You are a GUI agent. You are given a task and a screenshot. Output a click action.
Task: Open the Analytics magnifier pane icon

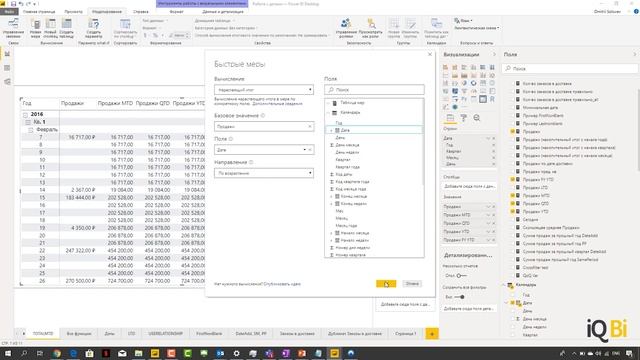tap(477, 118)
